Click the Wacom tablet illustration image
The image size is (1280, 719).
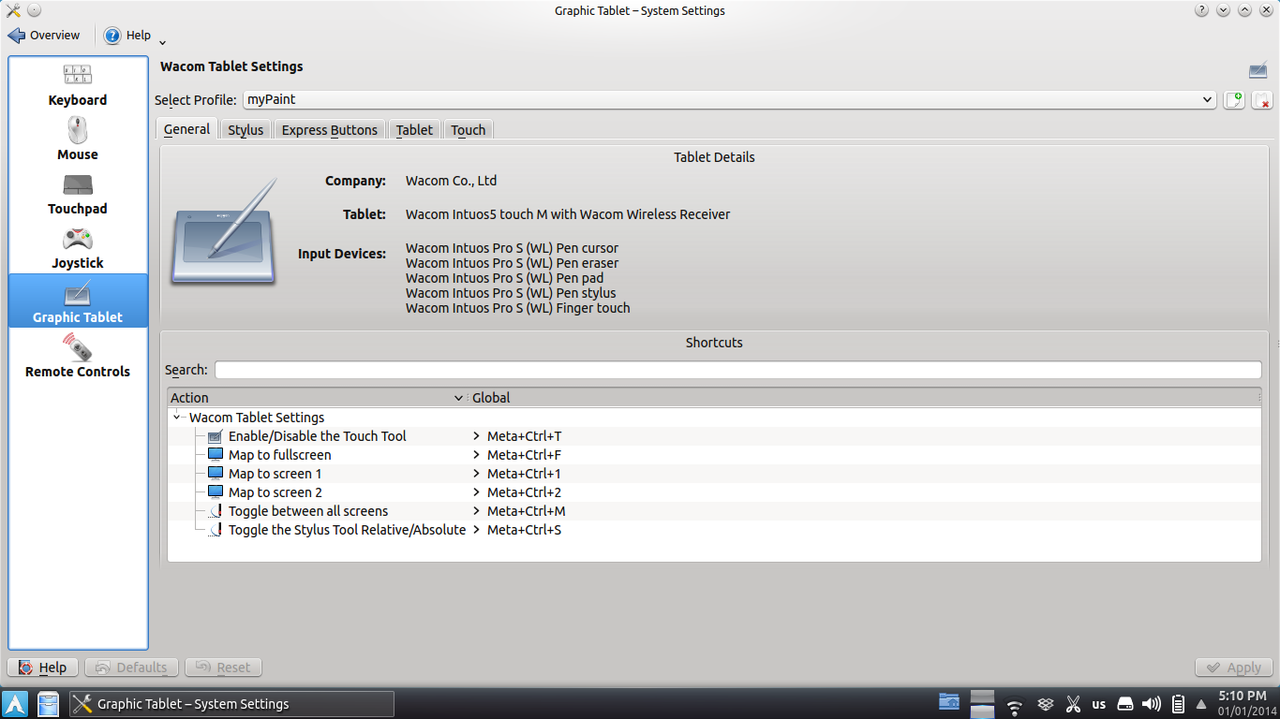pos(224,232)
